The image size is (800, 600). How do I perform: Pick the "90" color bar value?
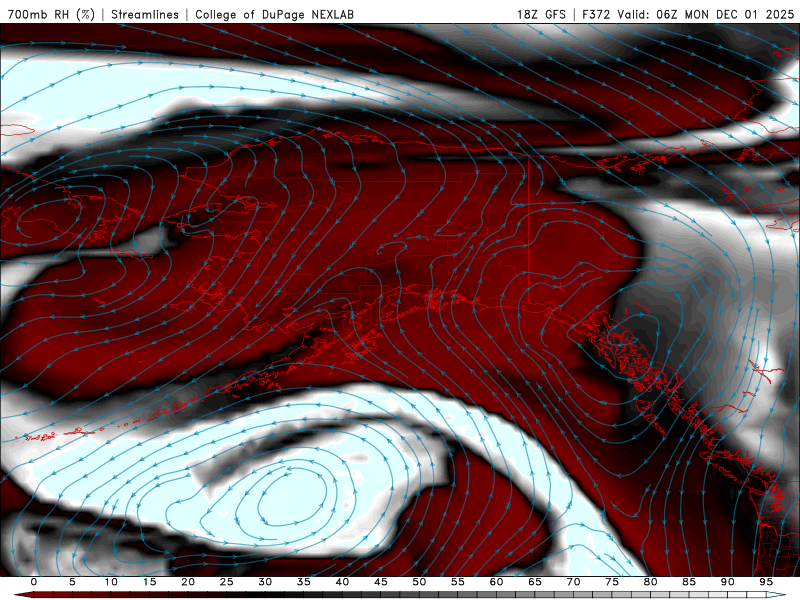tap(727, 582)
